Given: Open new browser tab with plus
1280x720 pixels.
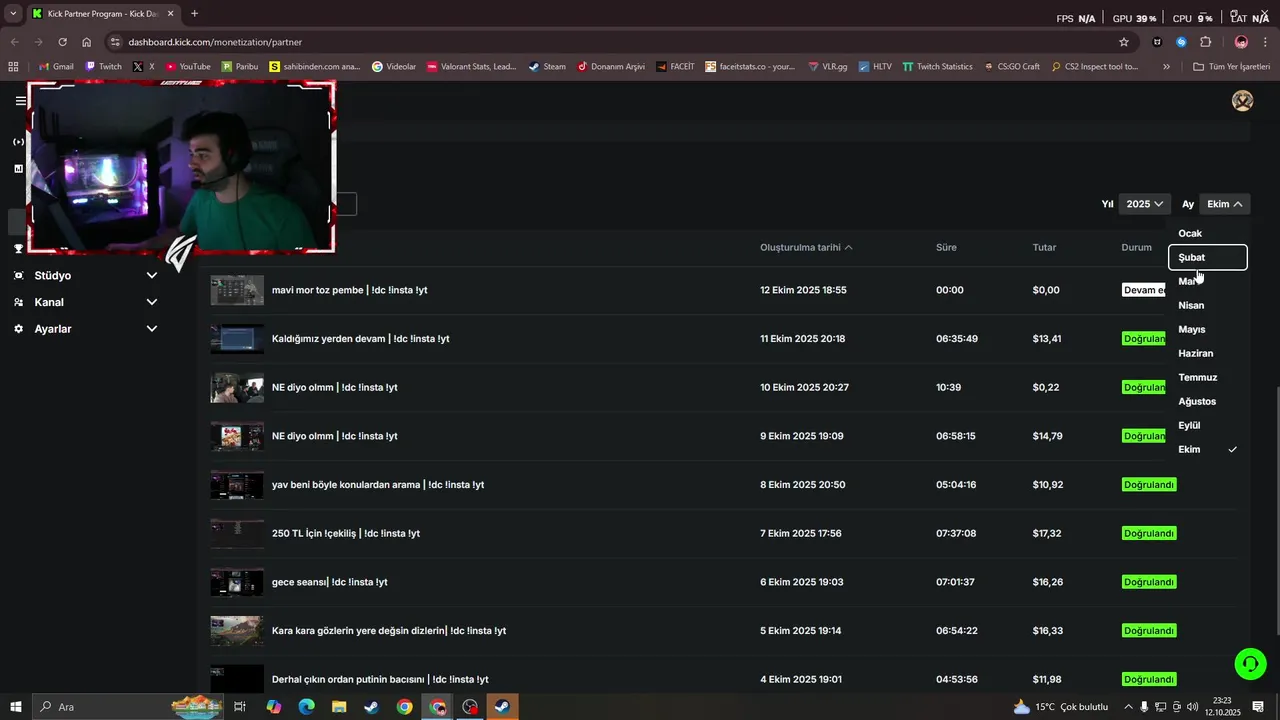Looking at the screenshot, I should [194, 14].
